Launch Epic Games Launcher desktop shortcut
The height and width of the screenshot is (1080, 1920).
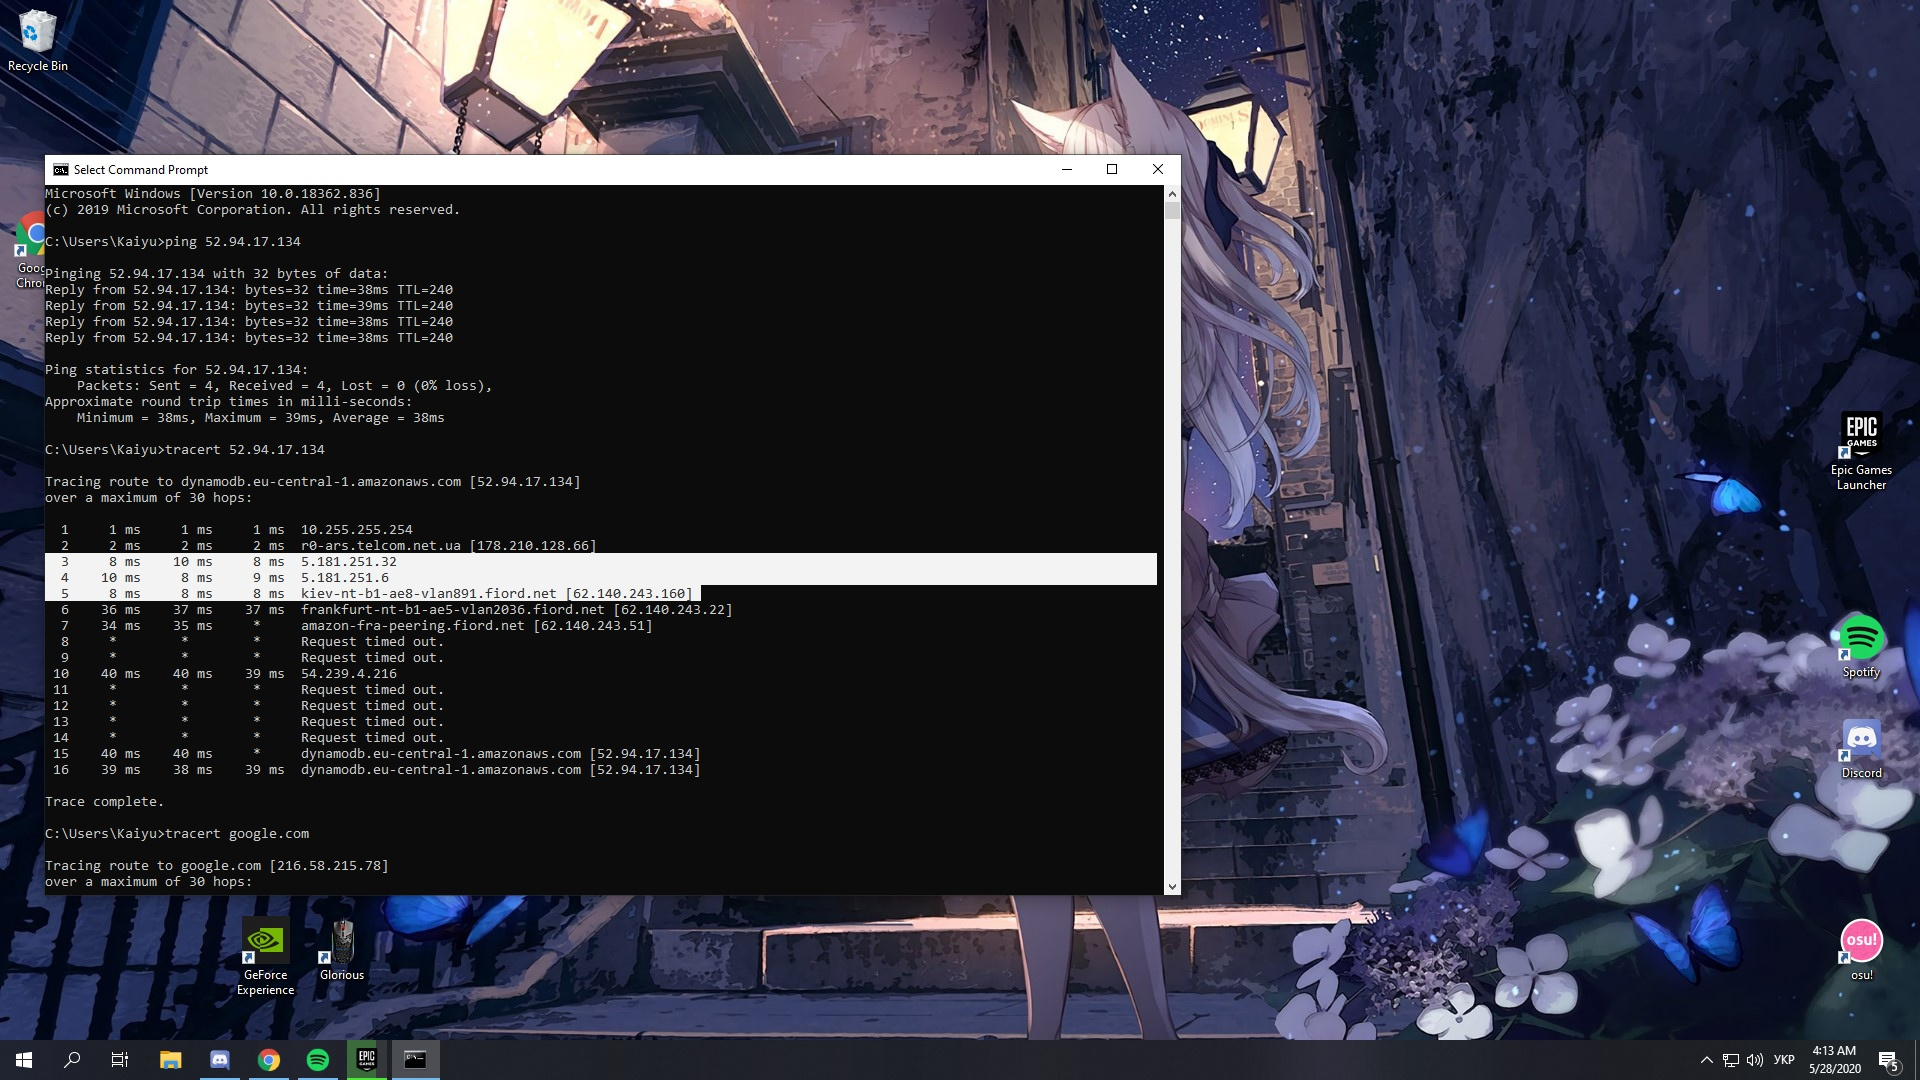(1861, 451)
